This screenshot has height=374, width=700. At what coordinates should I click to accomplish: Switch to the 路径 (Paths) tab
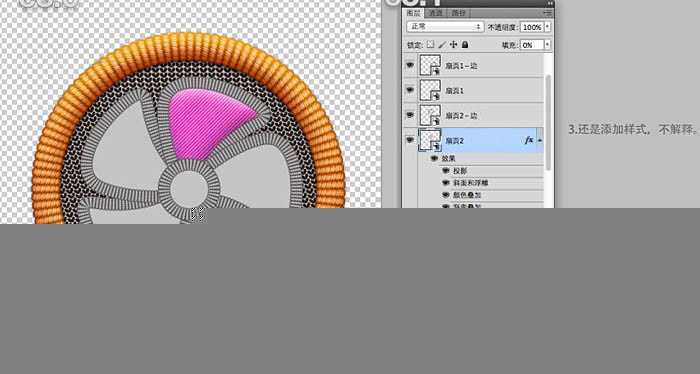(x=458, y=13)
